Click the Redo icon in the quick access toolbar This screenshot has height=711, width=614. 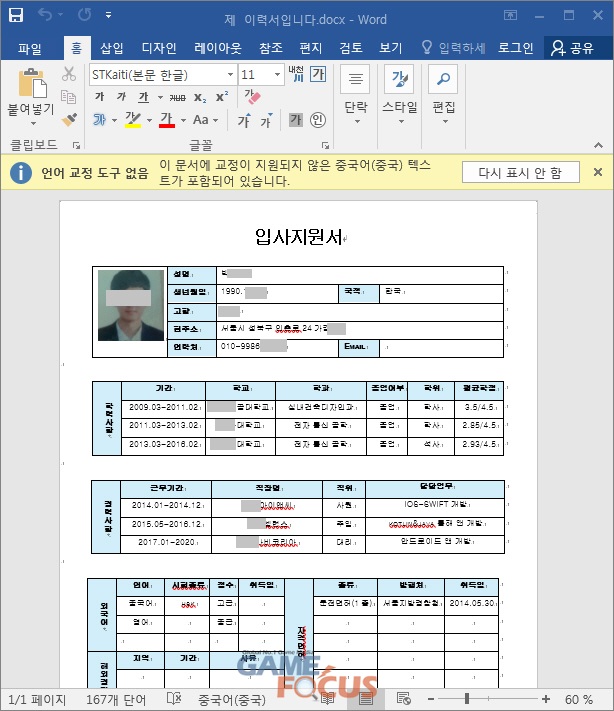click(x=84, y=15)
